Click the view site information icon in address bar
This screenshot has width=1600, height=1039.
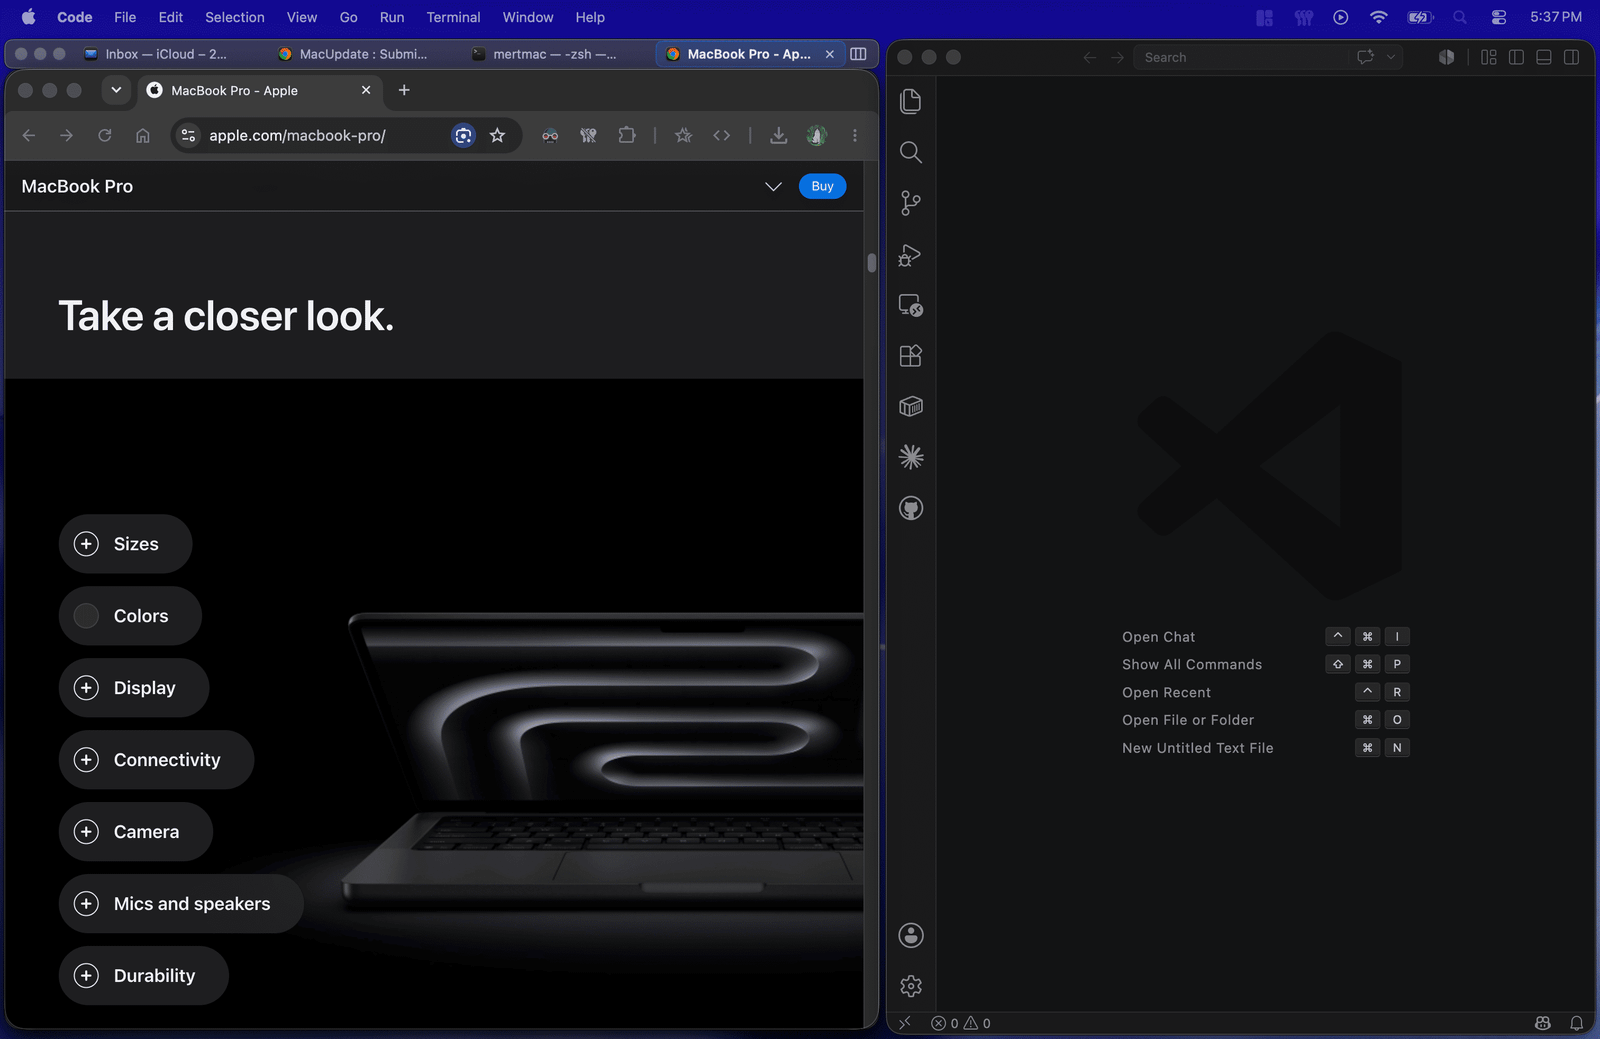coord(188,135)
